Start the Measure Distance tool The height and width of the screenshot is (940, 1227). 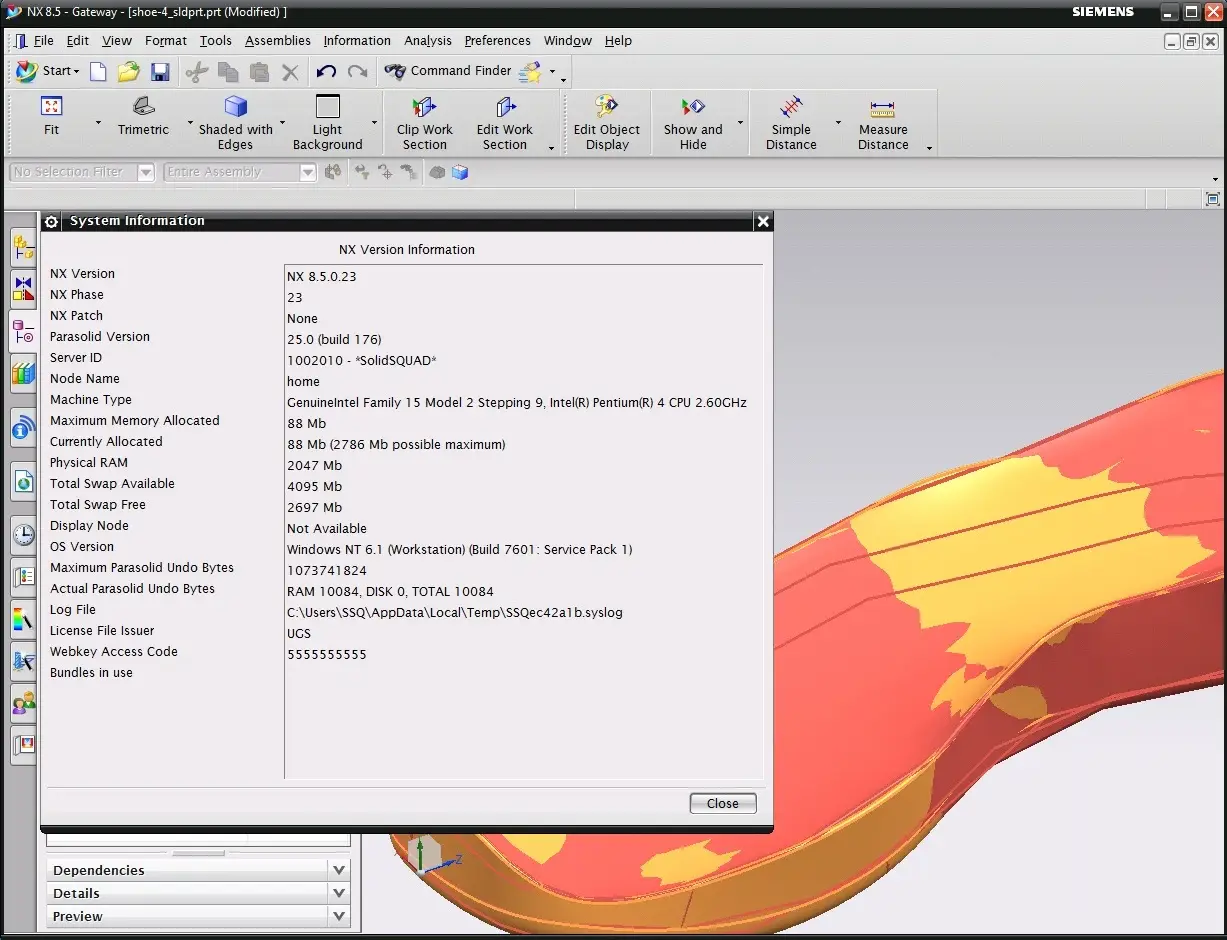883,122
